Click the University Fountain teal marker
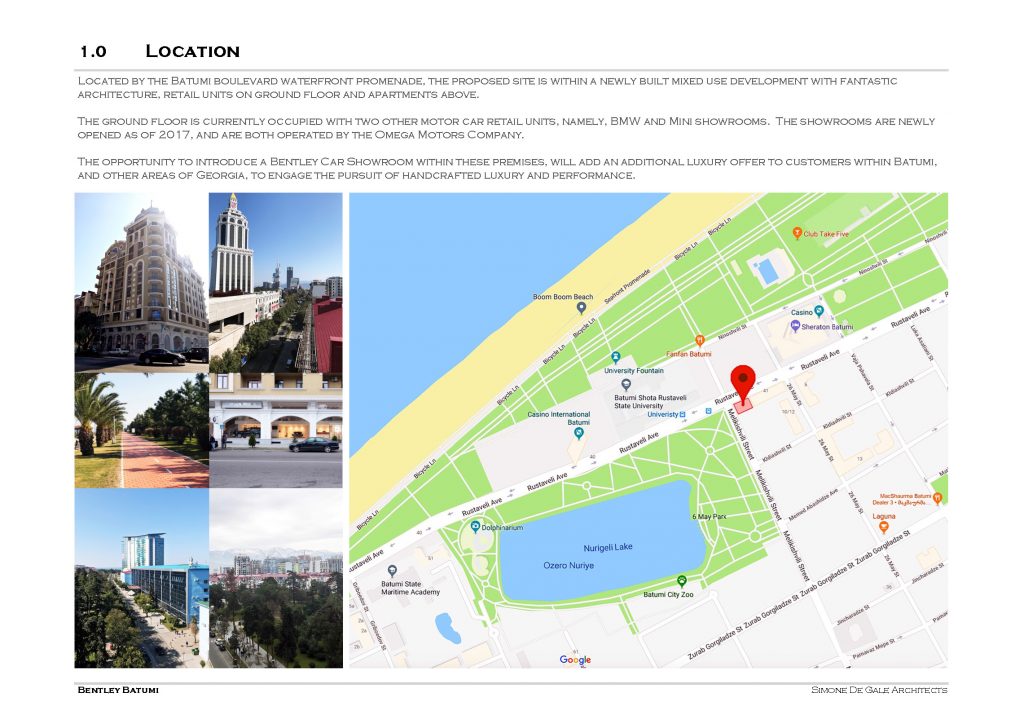Viewport: 1024px width, 728px height. (x=615, y=358)
